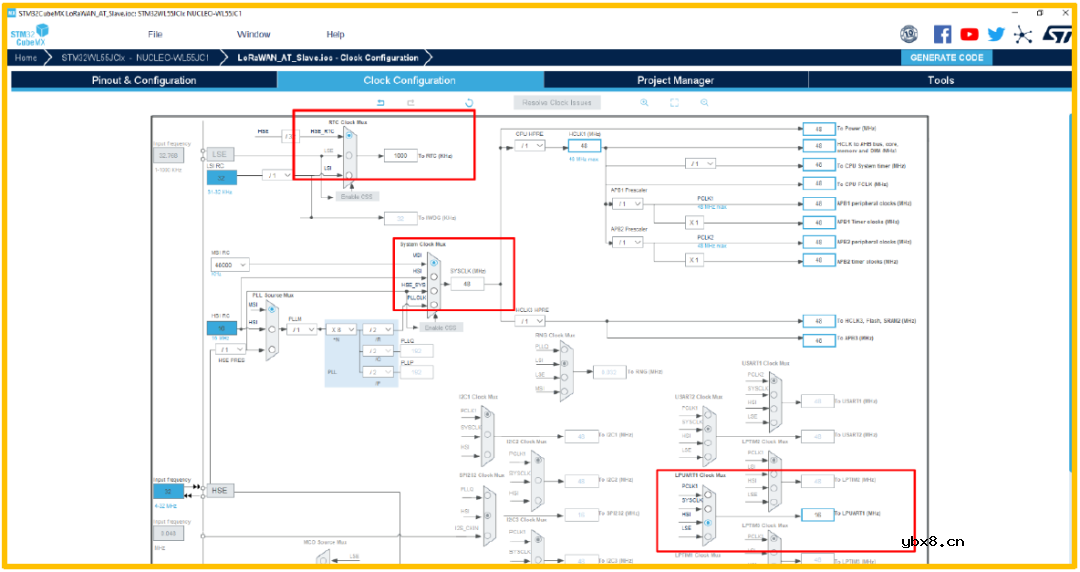Open the ST Facebook page icon

tap(942, 34)
